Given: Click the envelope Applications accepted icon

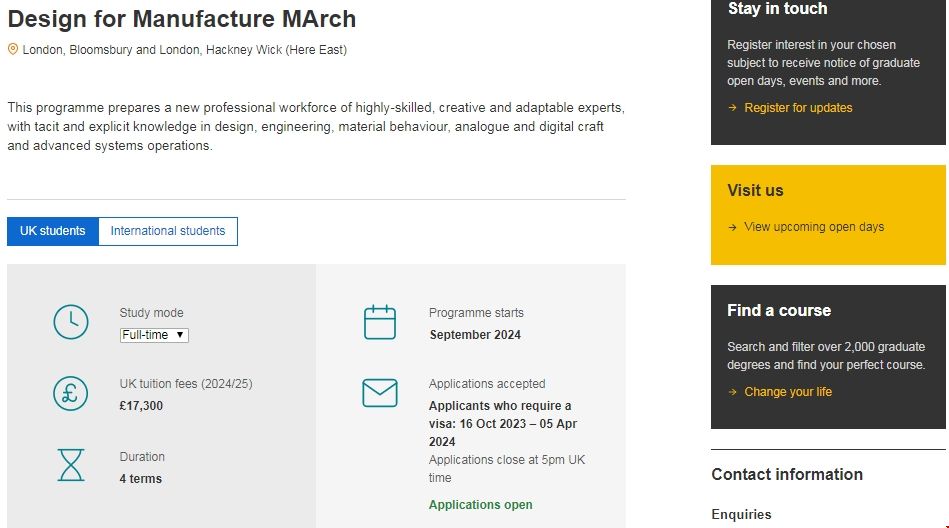Looking at the screenshot, I should pos(380,393).
